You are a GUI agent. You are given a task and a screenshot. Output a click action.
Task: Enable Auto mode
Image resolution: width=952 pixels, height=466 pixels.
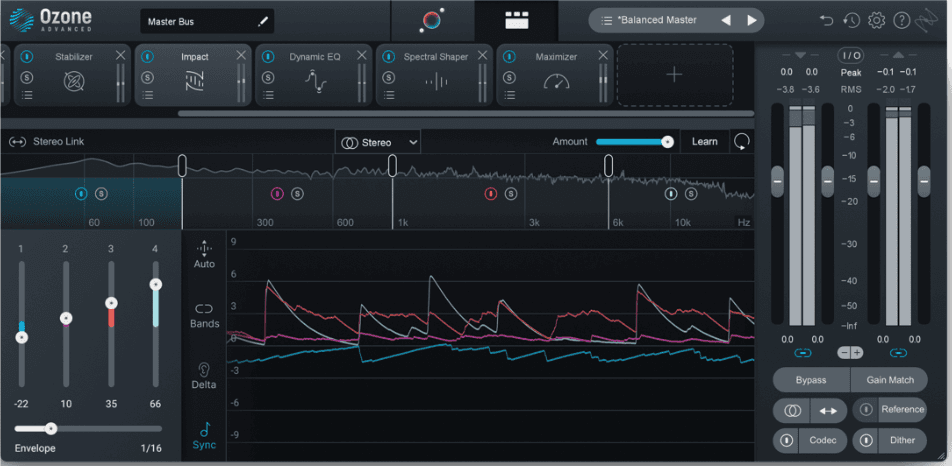pos(204,255)
